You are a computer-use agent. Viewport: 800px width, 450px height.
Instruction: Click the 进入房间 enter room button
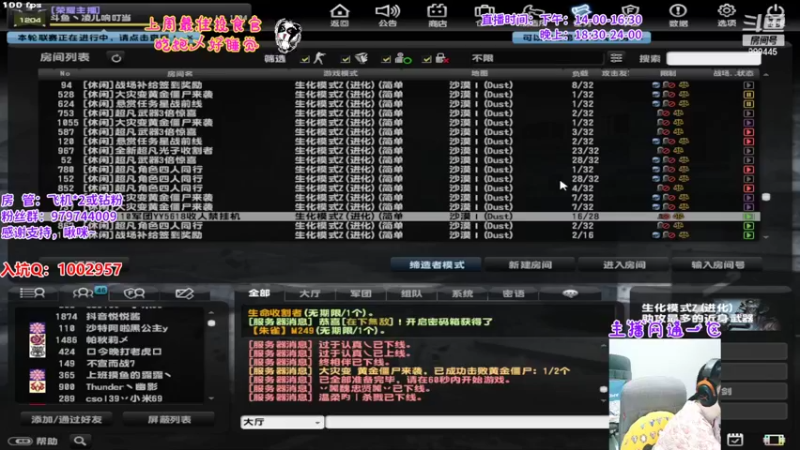coord(624,265)
